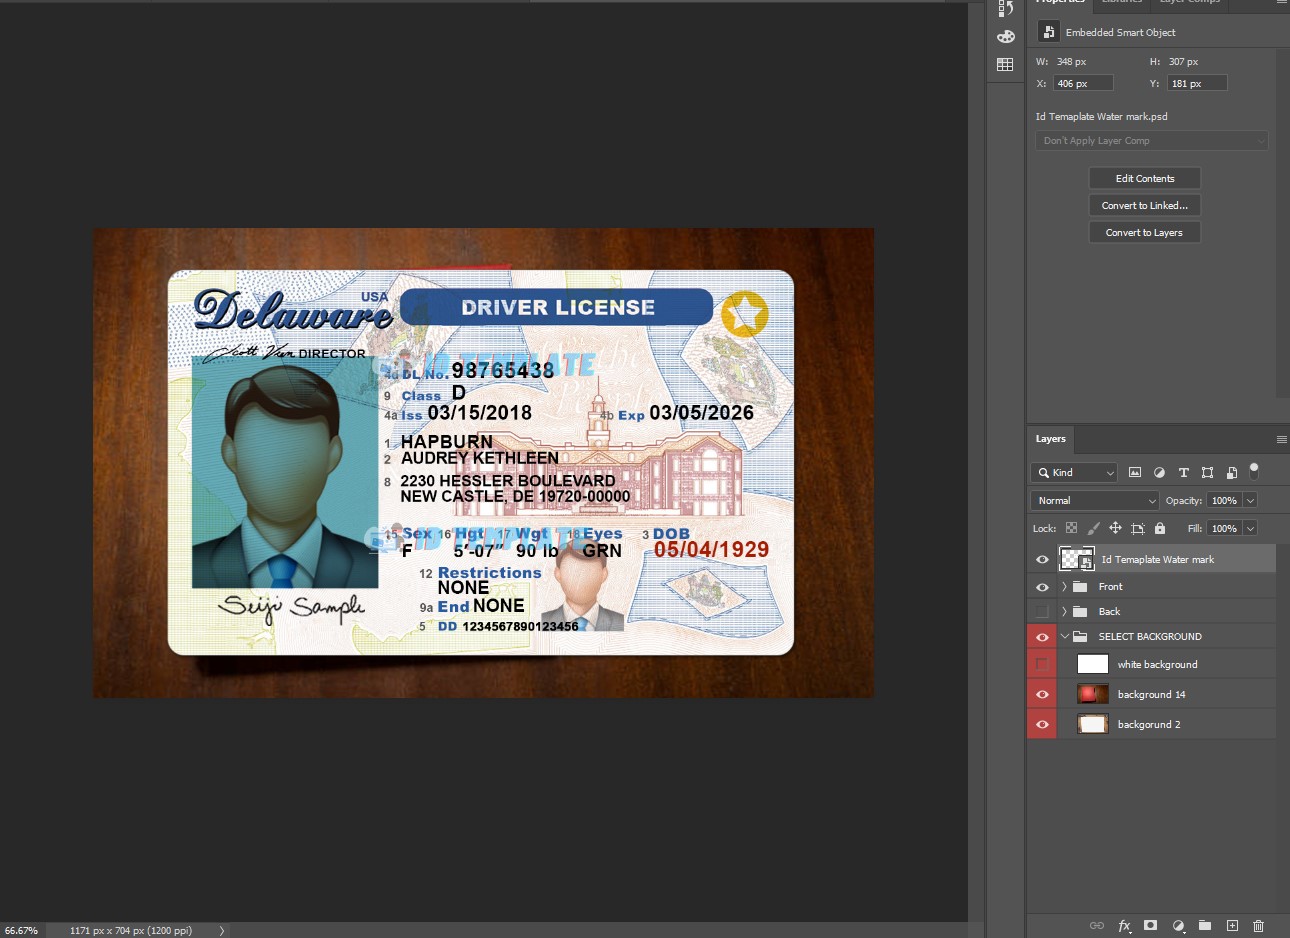
Task: Select the backgorund 2 layer thumbnail
Action: [1092, 724]
